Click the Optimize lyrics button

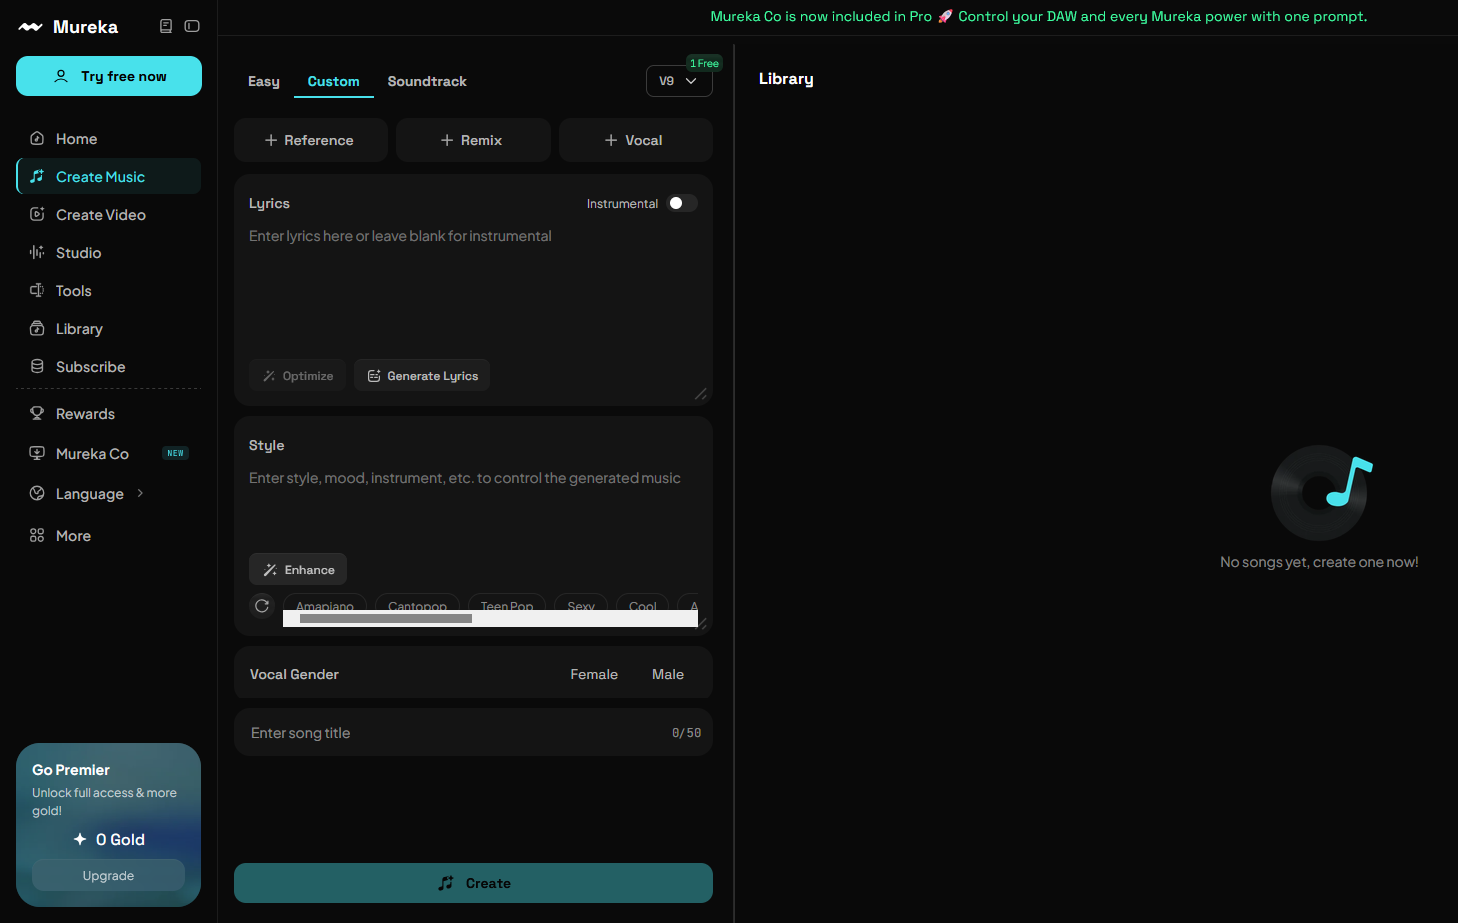298,375
